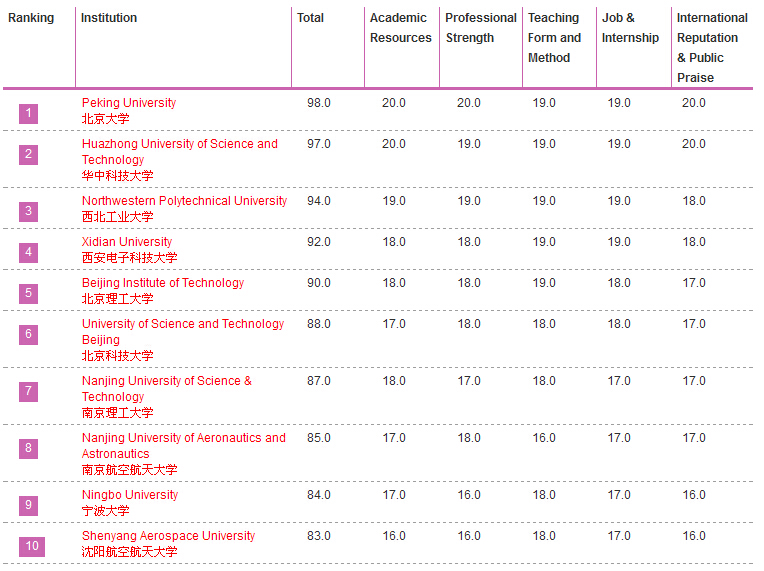The image size is (764, 571).
Task: Click rank badge number 5
Action: 28,293
